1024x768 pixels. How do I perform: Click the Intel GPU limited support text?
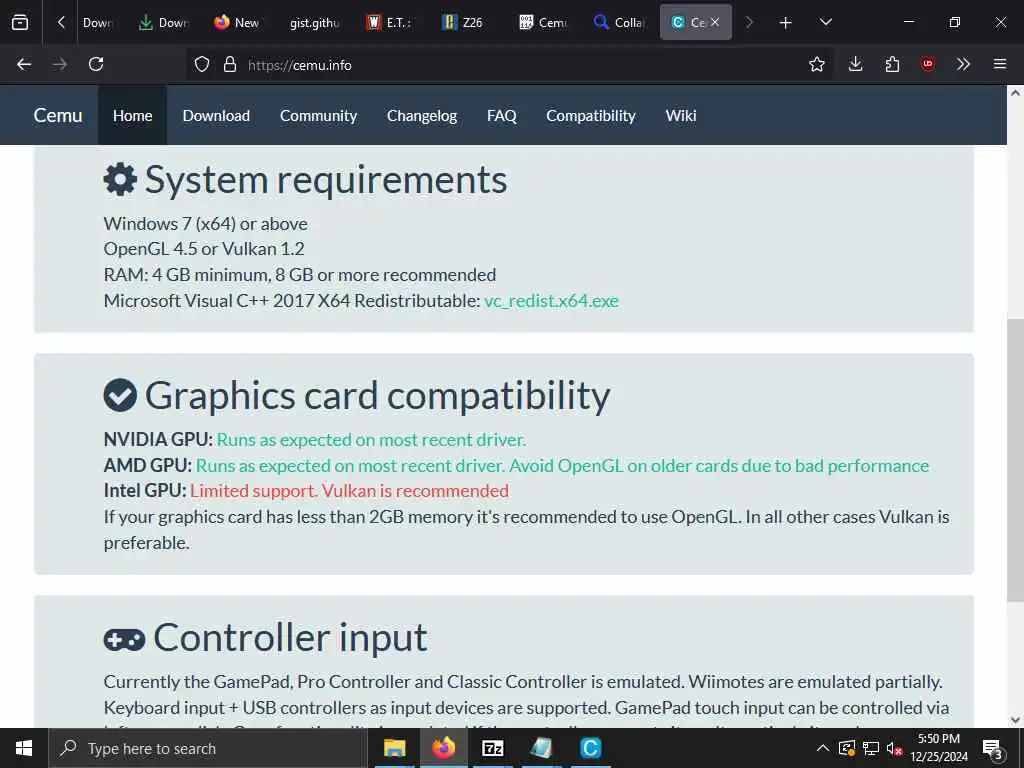click(349, 491)
